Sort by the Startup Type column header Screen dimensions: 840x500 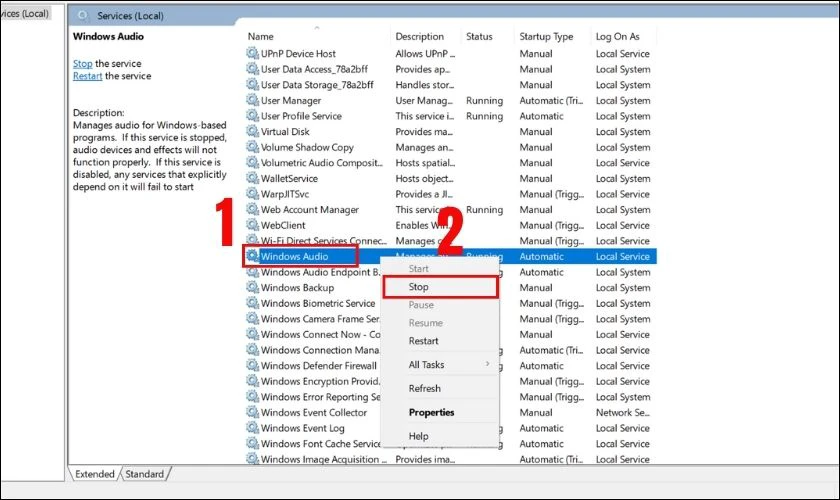click(x=552, y=36)
